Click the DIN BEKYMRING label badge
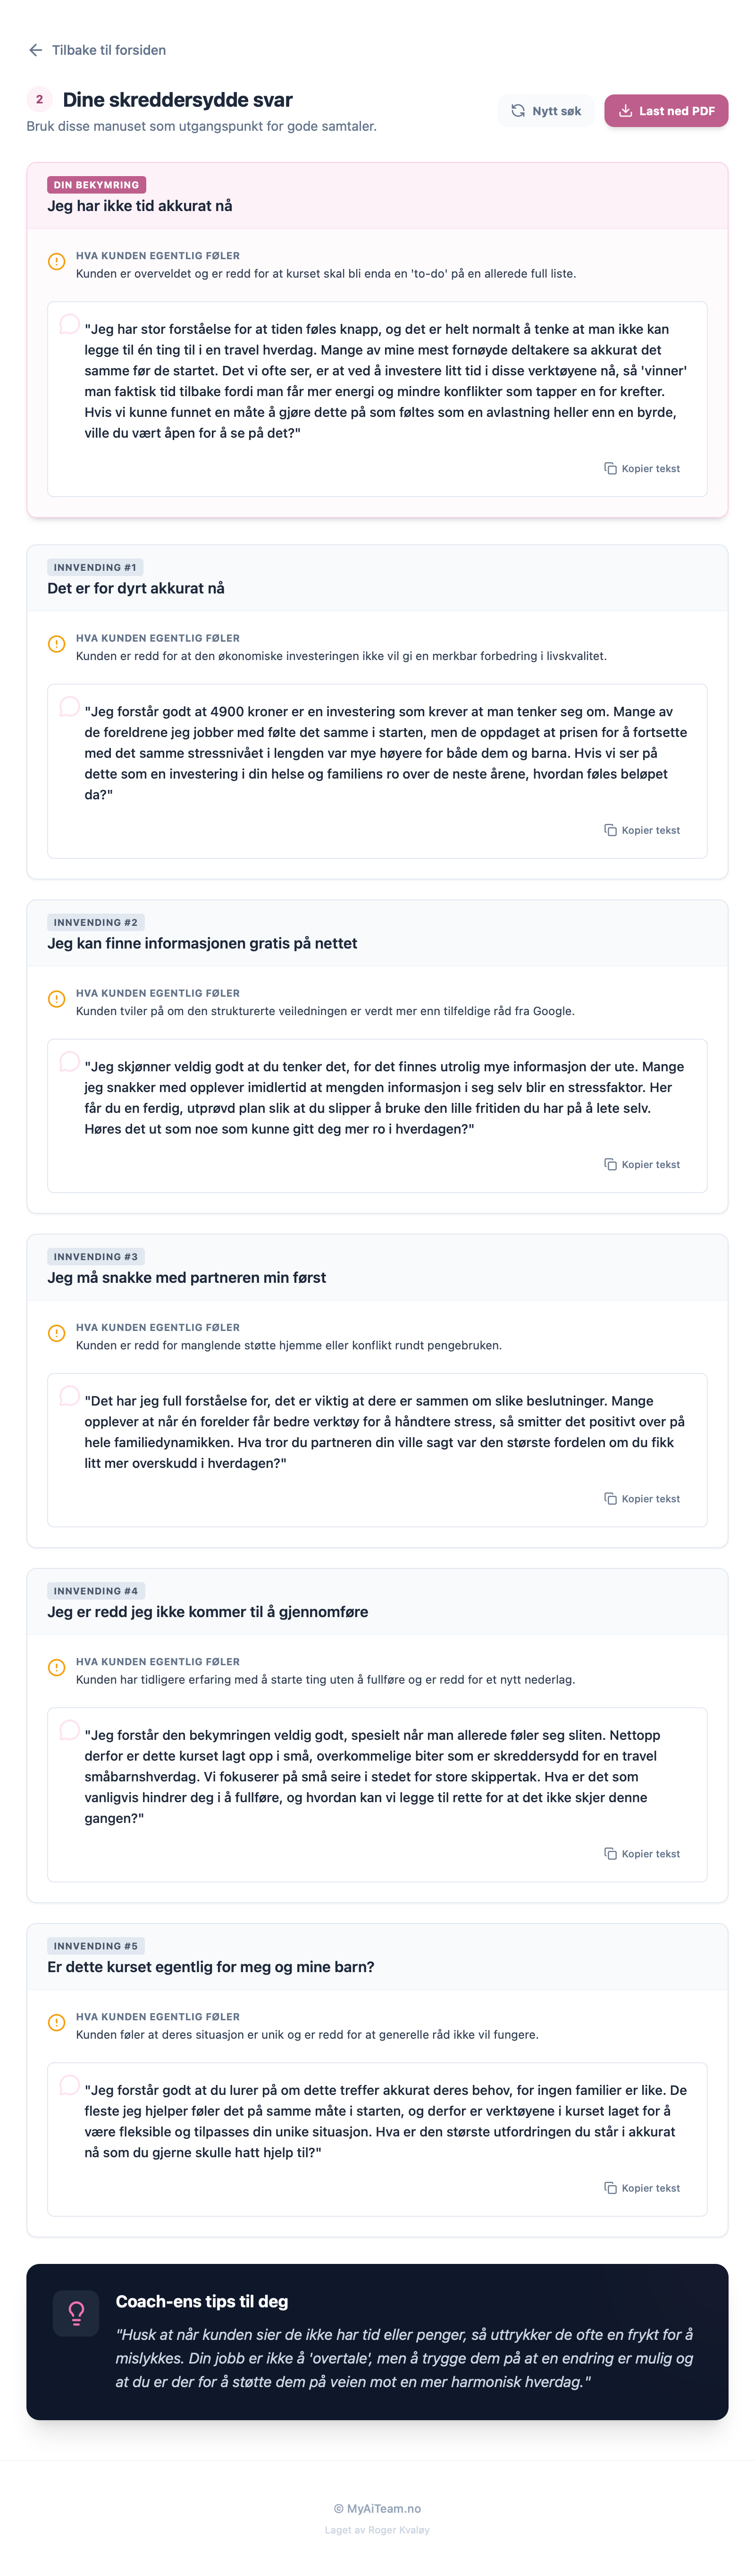Image resolution: width=755 pixels, height=2576 pixels. (96, 185)
